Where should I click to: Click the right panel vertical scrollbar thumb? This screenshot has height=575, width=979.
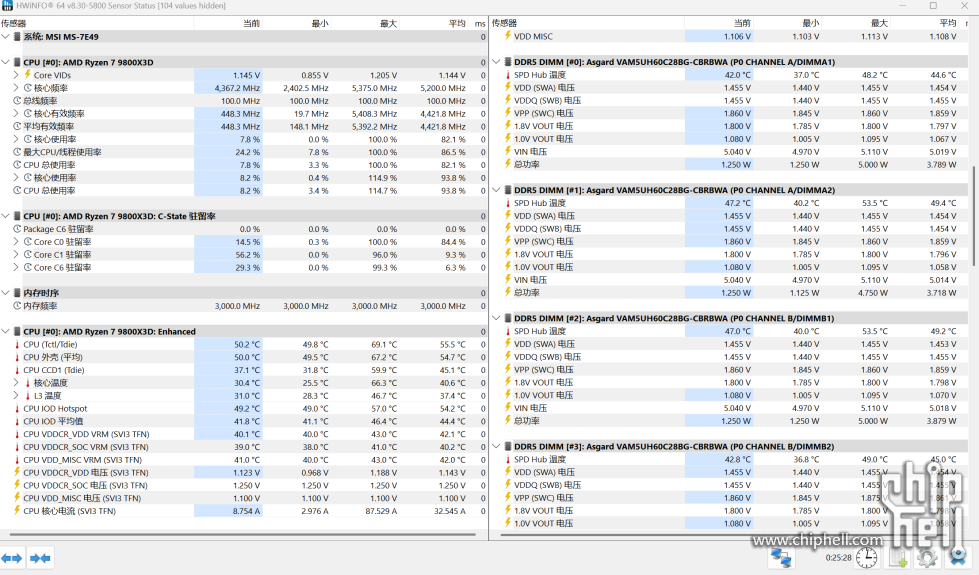pos(974,215)
